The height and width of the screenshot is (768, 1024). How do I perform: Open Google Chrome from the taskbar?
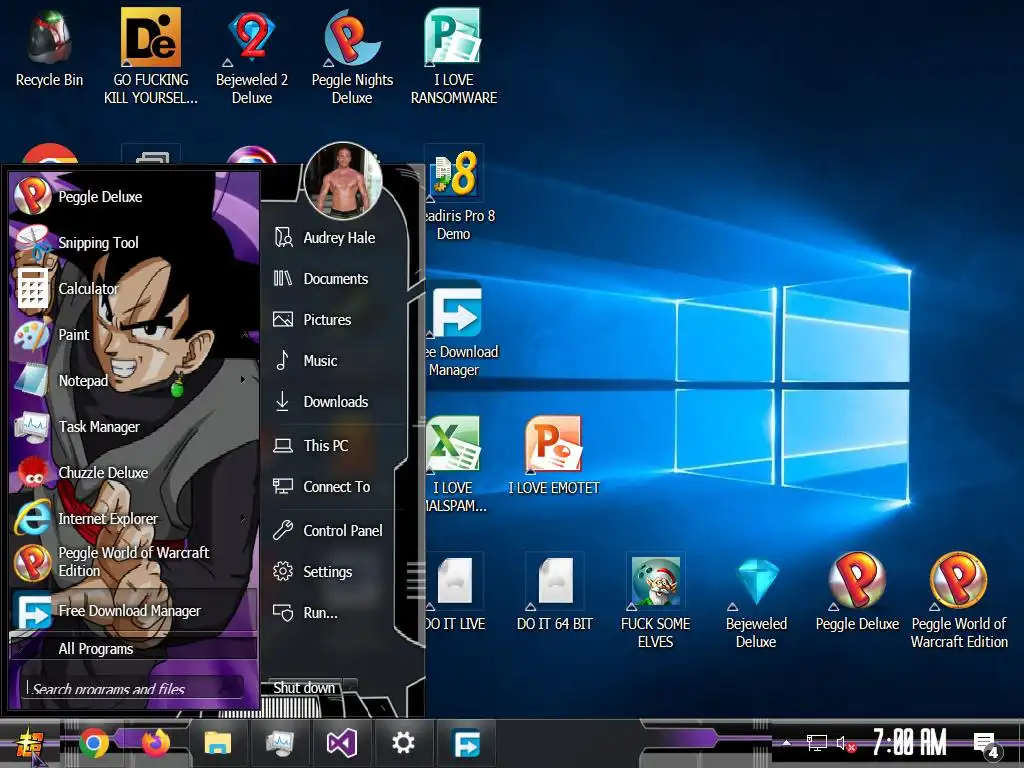tap(94, 743)
